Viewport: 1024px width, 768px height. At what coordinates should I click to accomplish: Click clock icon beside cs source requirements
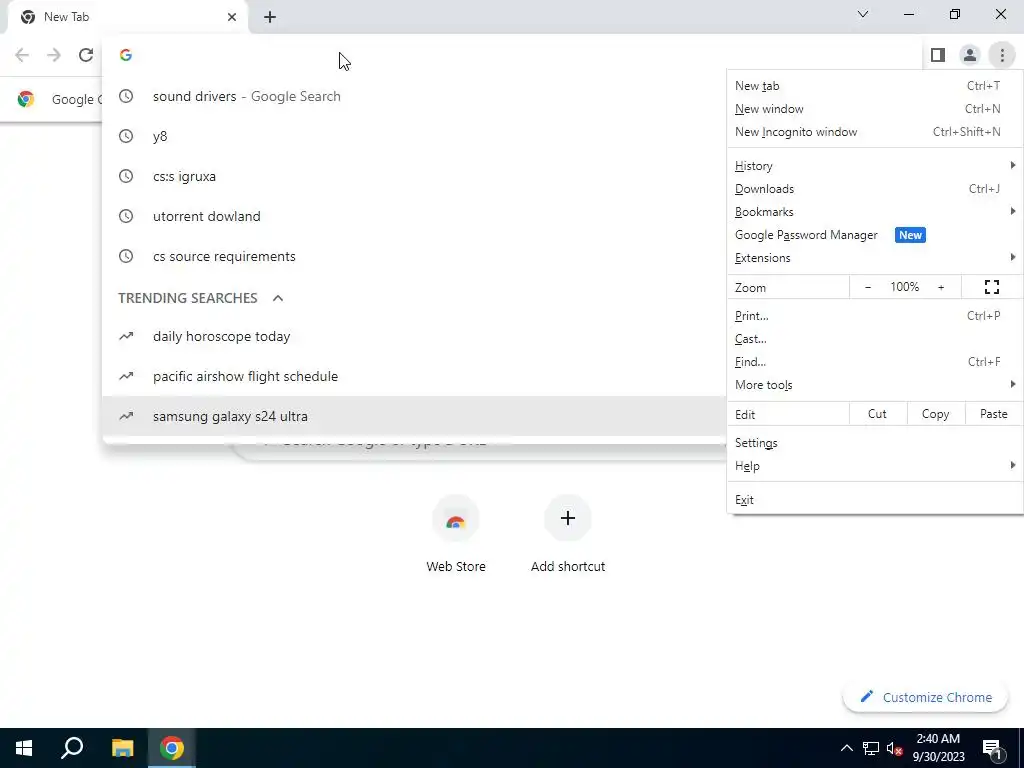click(126, 256)
